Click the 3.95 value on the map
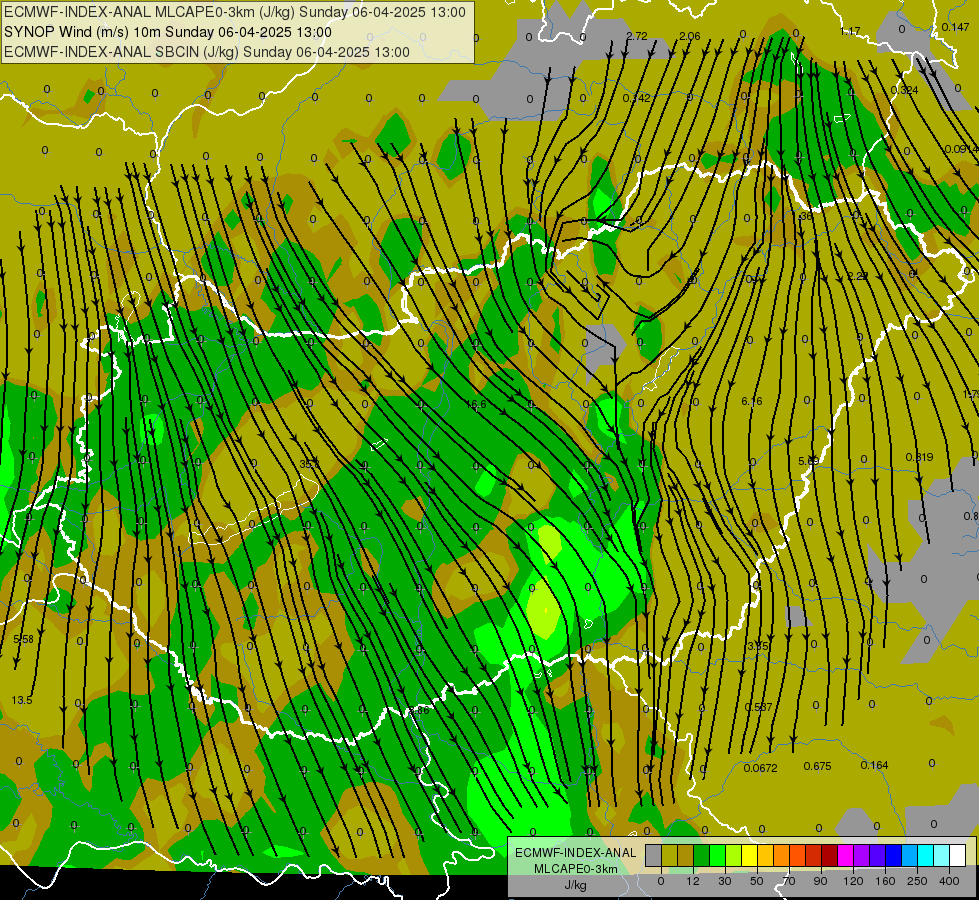Viewport: 979px width, 900px height. point(758,646)
